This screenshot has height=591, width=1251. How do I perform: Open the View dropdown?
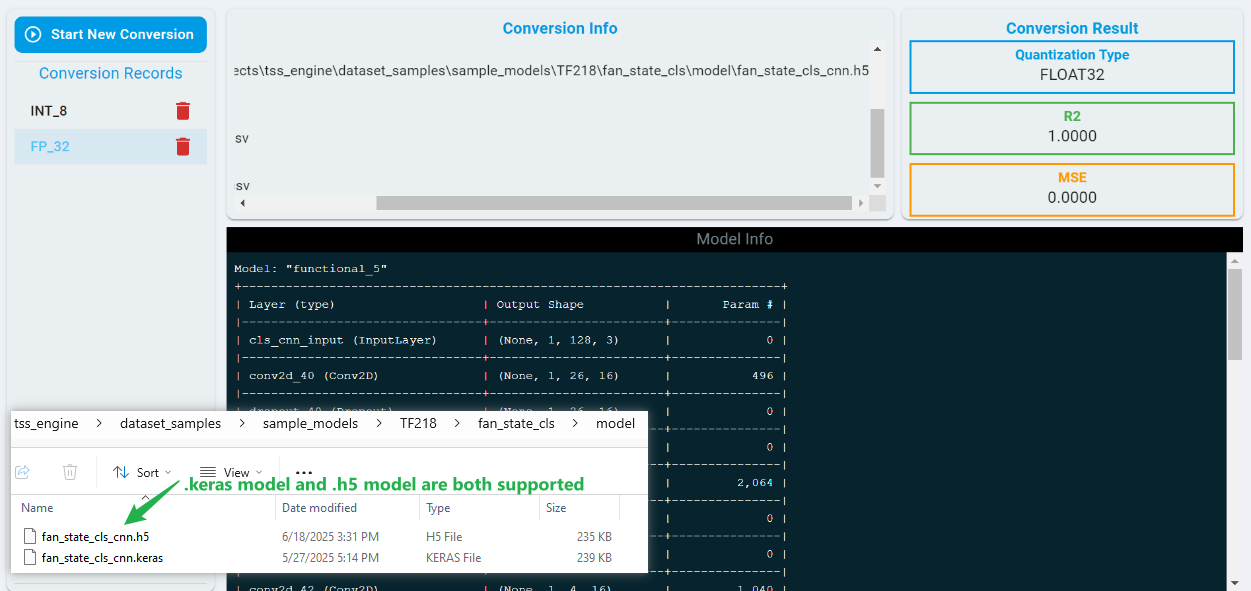230,472
